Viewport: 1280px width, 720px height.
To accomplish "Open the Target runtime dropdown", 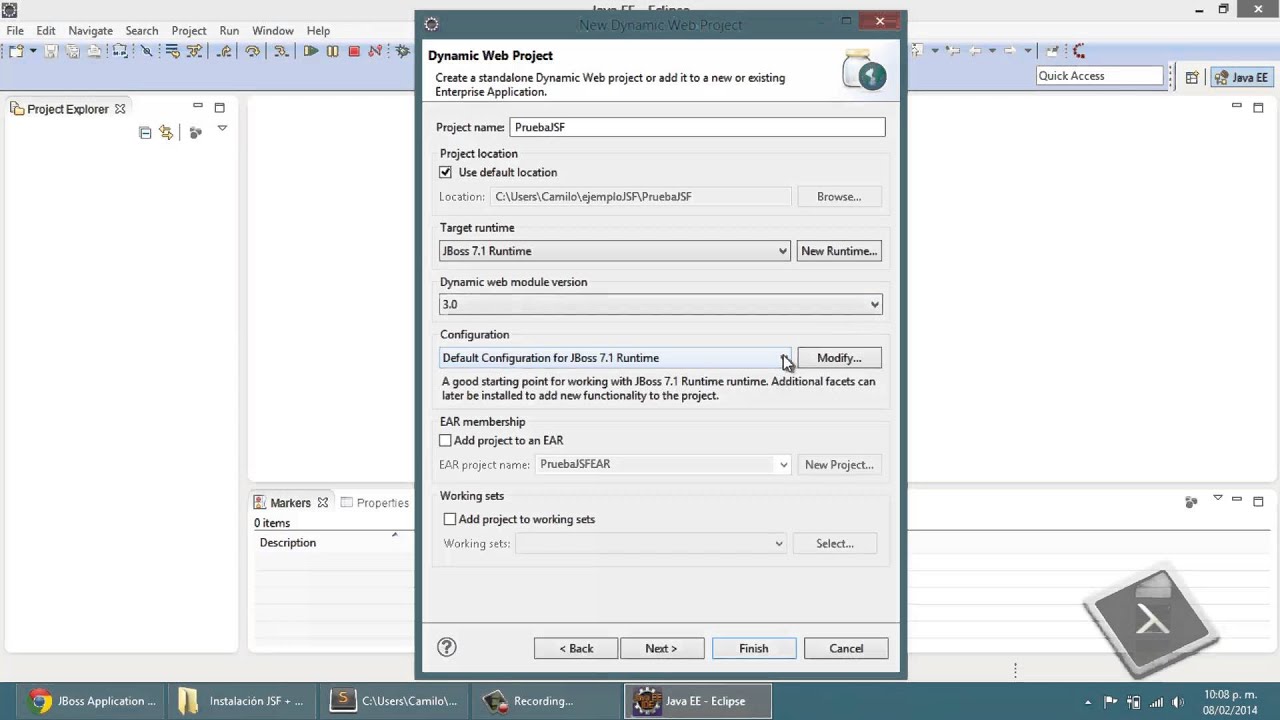I will point(782,251).
